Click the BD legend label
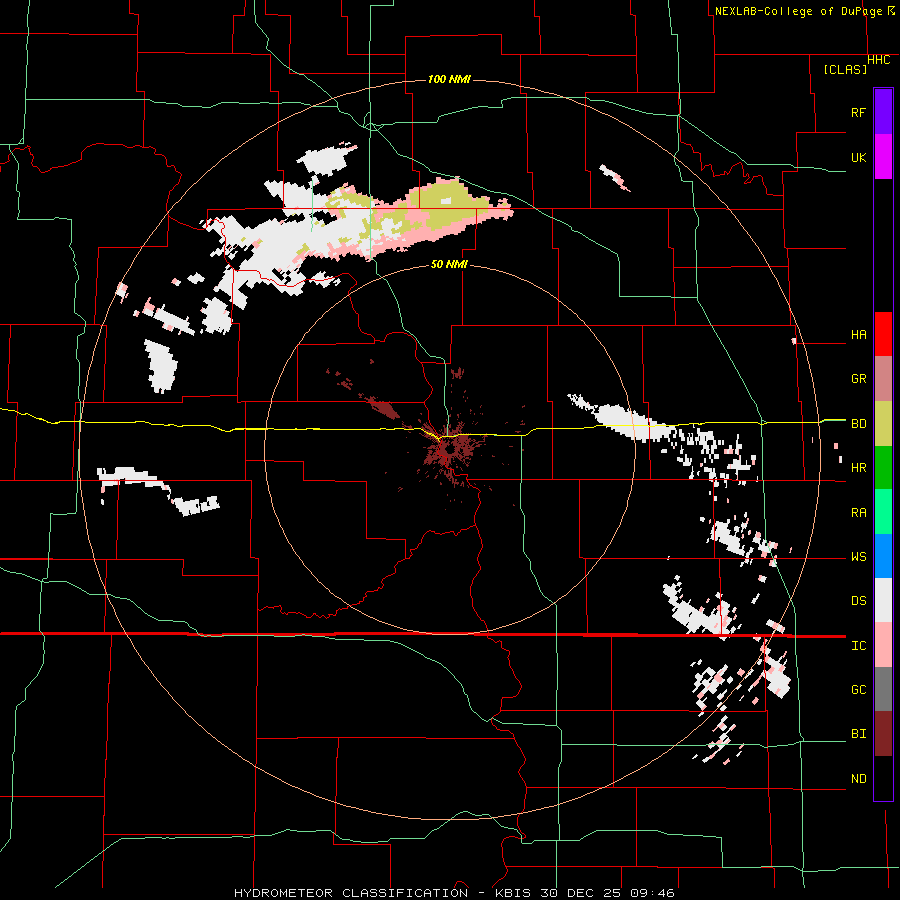The image size is (900, 900). pos(859,424)
